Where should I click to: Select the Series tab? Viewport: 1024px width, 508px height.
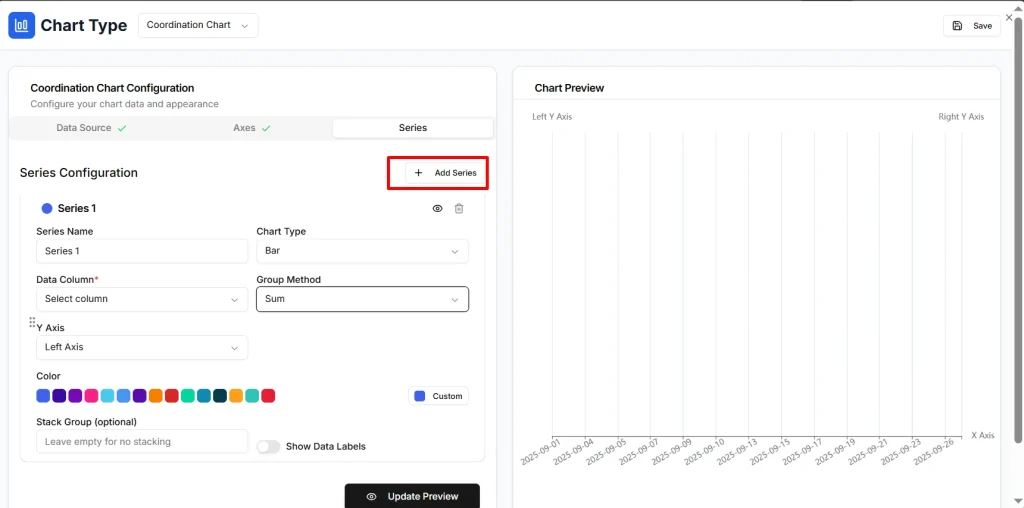413,128
